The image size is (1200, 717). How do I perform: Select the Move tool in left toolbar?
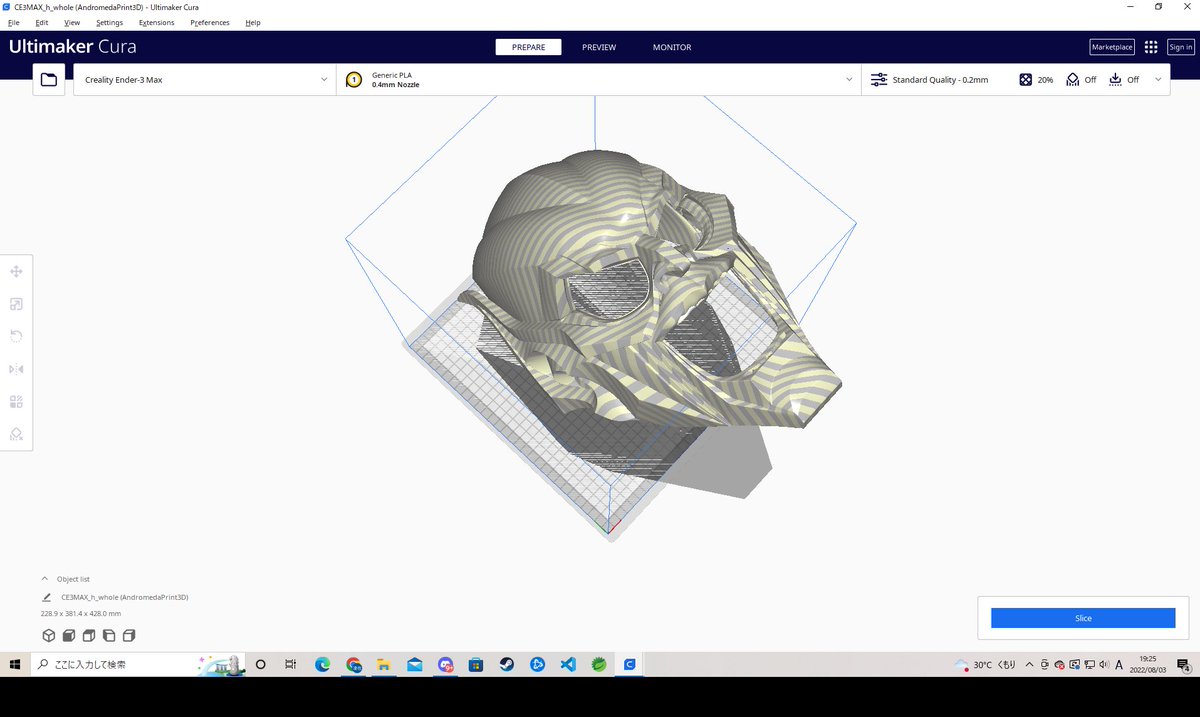(16, 271)
